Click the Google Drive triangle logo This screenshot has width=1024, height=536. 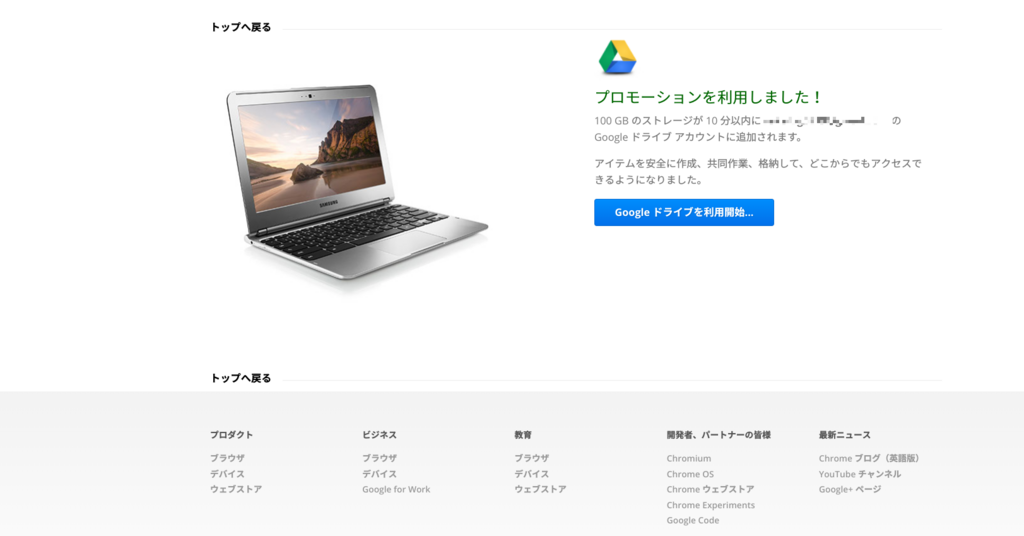pyautogui.click(x=617, y=57)
